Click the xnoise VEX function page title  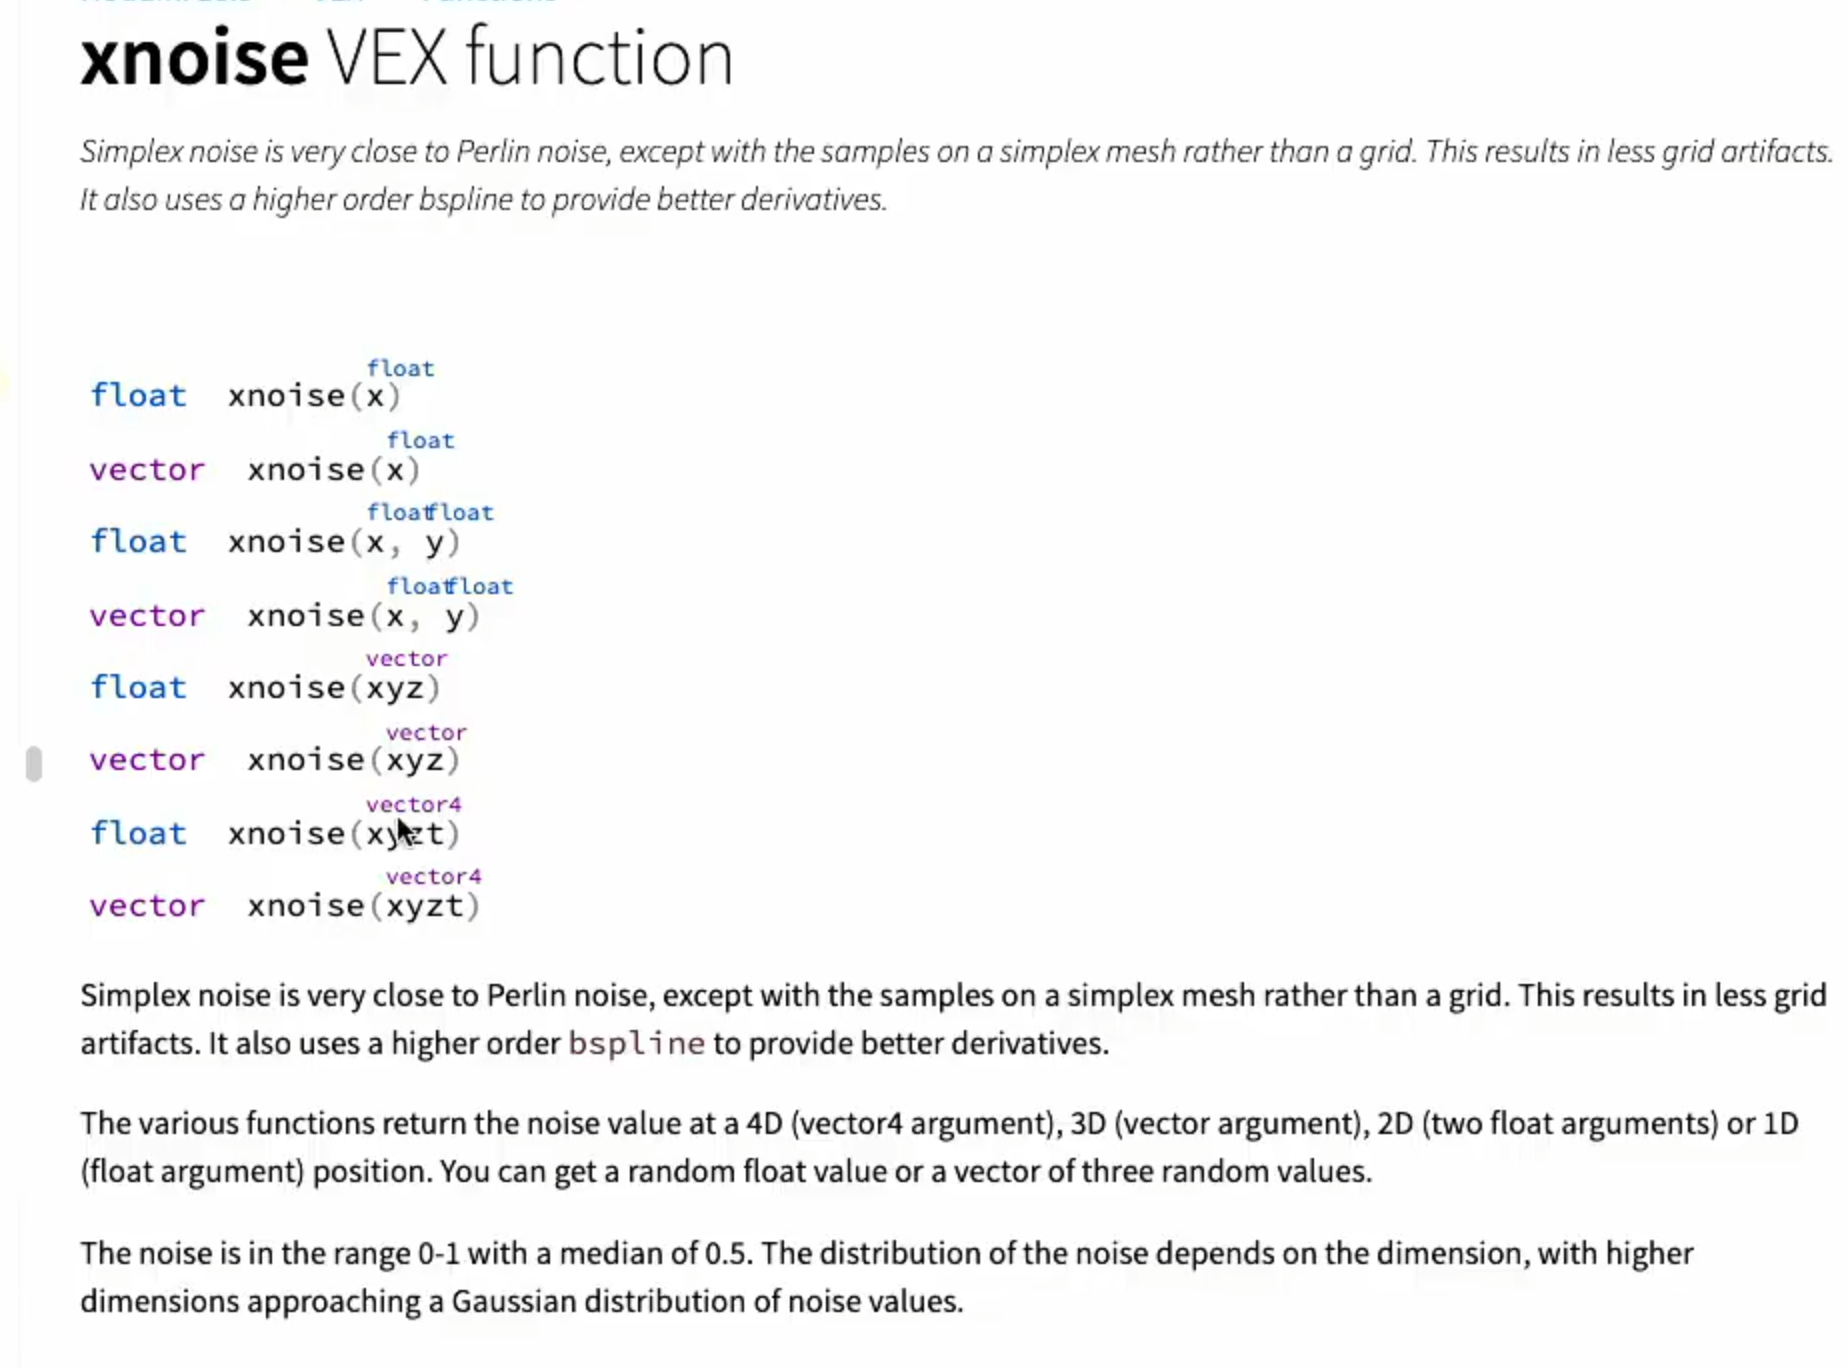coord(407,58)
